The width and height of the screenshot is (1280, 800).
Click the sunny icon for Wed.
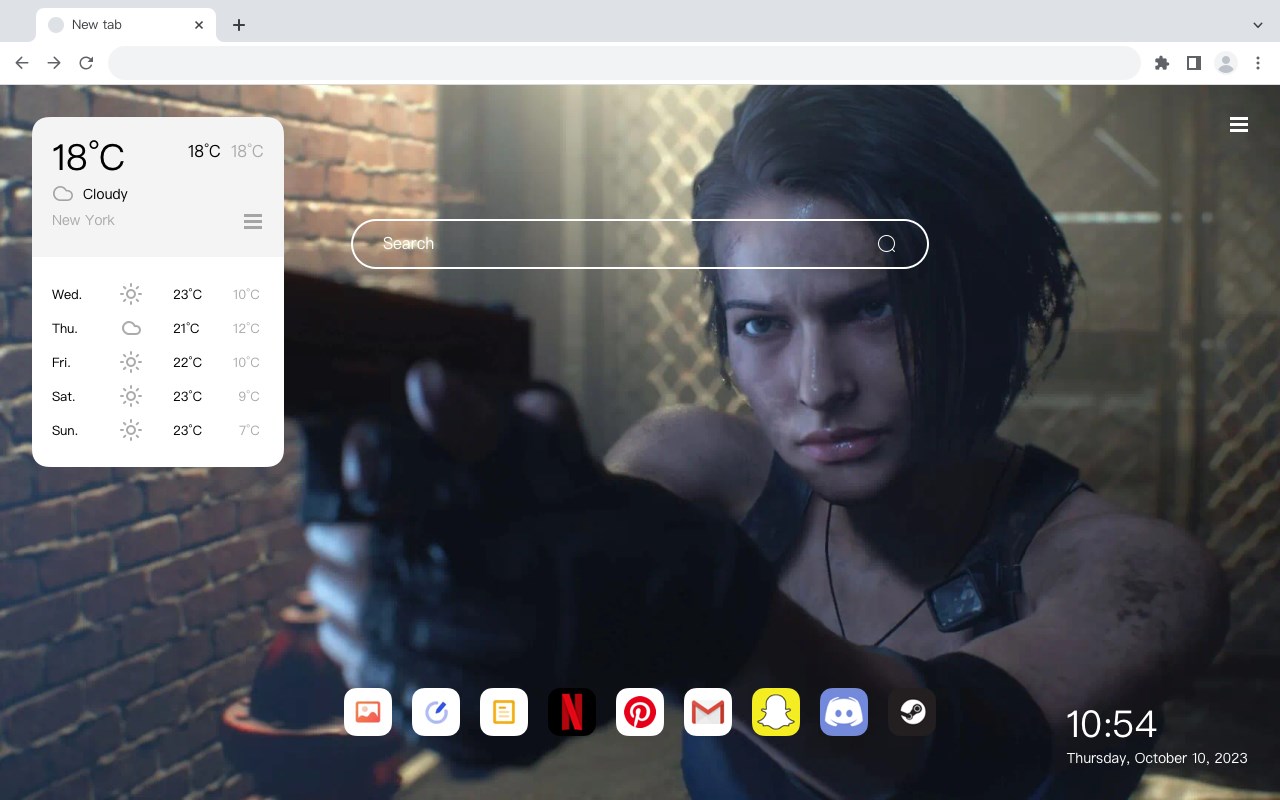pyautogui.click(x=131, y=294)
